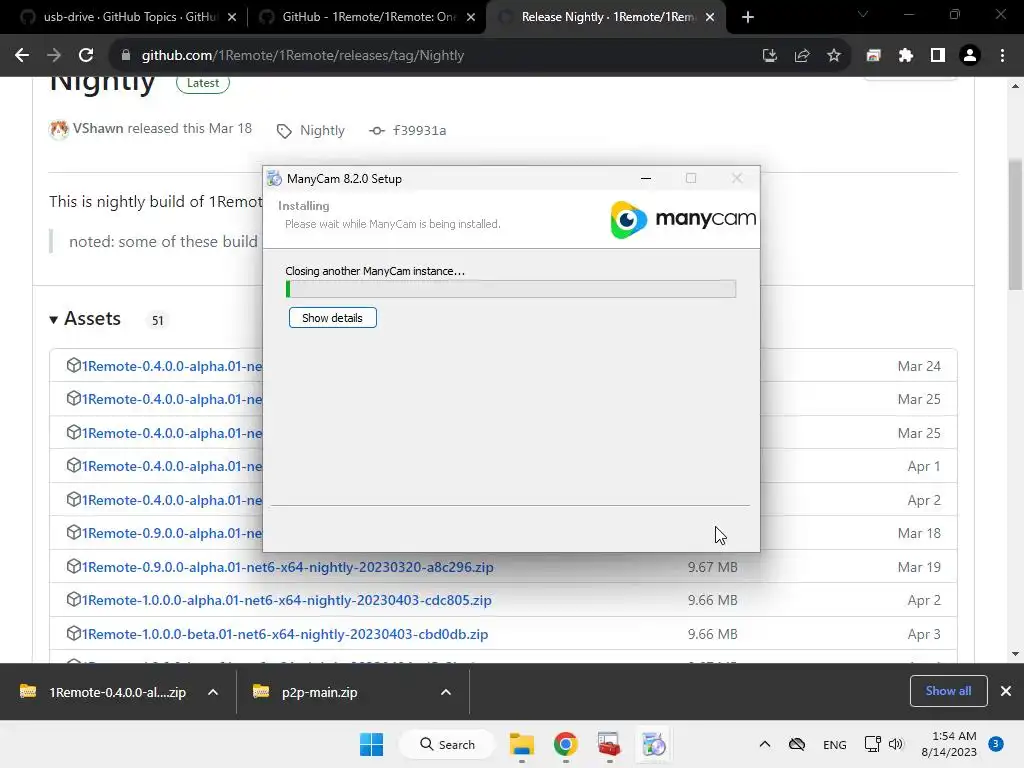Open the site lock icon in the address bar

[126, 56]
